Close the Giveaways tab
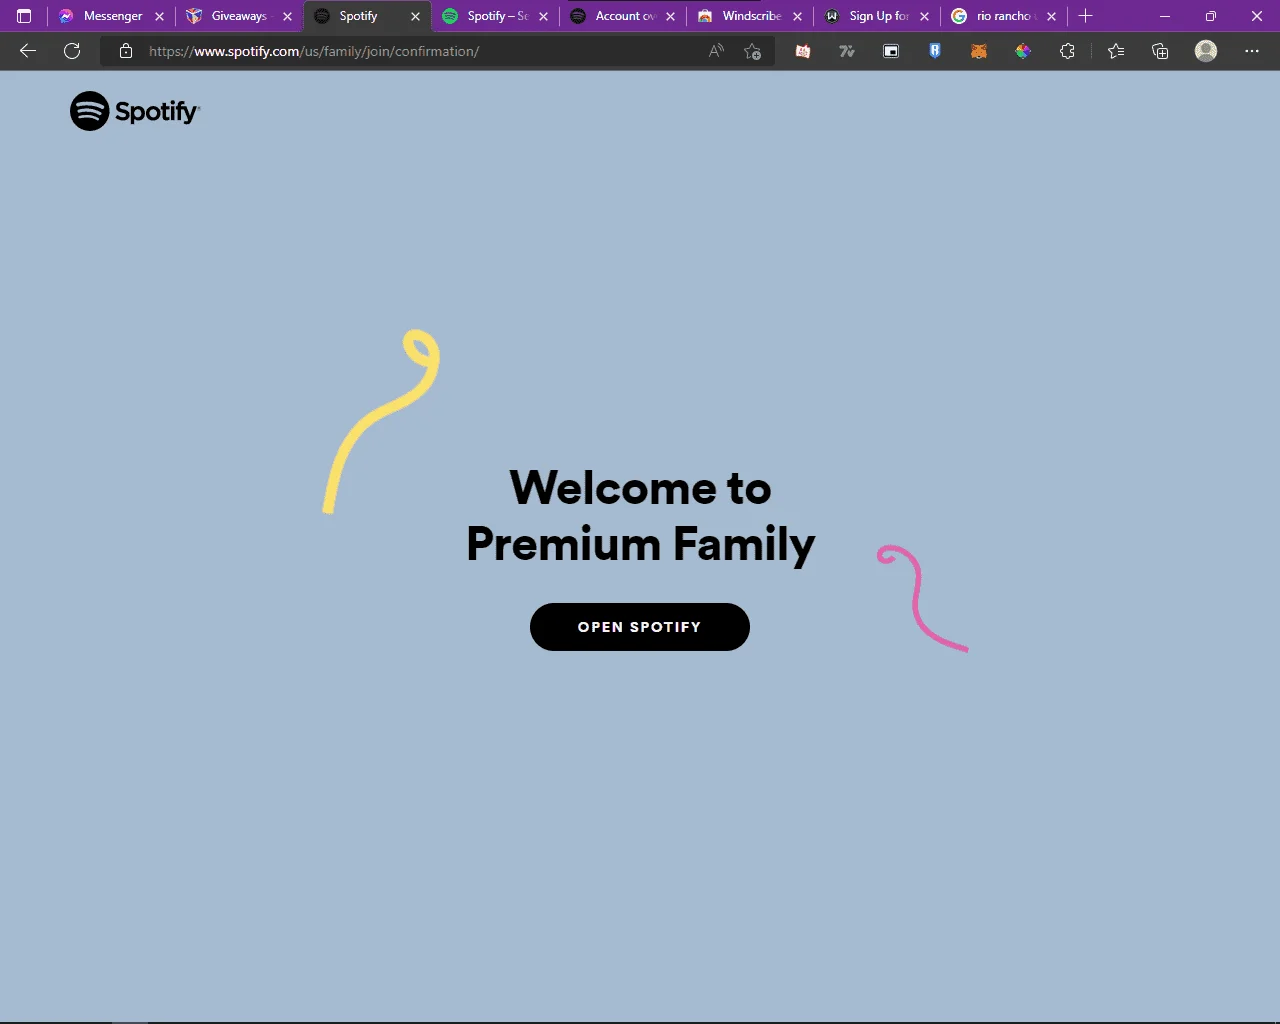Image resolution: width=1280 pixels, height=1024 pixels. click(x=287, y=16)
